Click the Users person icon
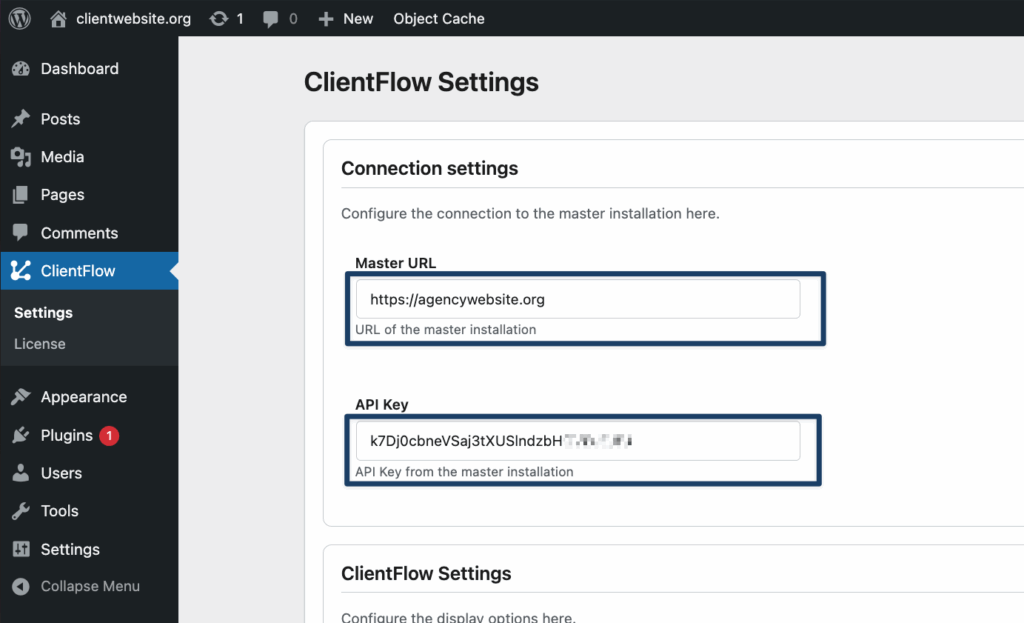Image resolution: width=1024 pixels, height=623 pixels. 21,473
